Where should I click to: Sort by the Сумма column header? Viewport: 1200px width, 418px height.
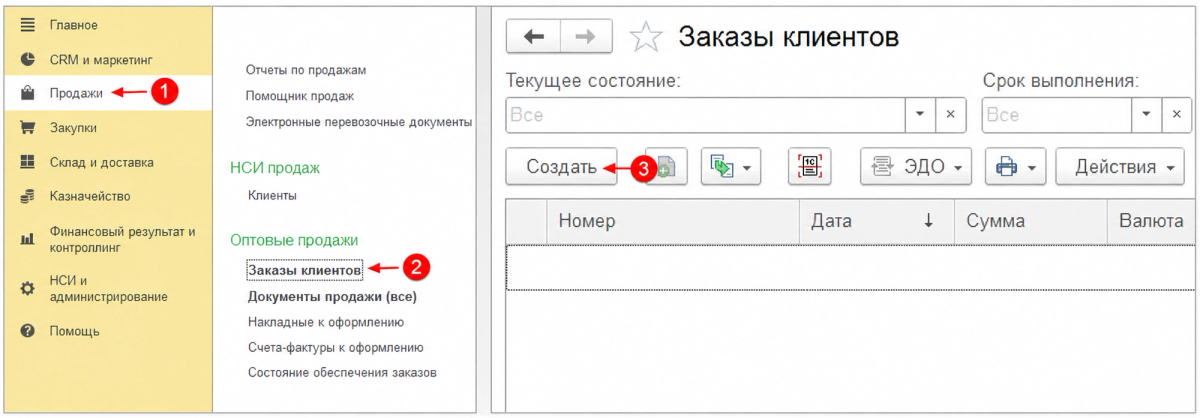1031,221
